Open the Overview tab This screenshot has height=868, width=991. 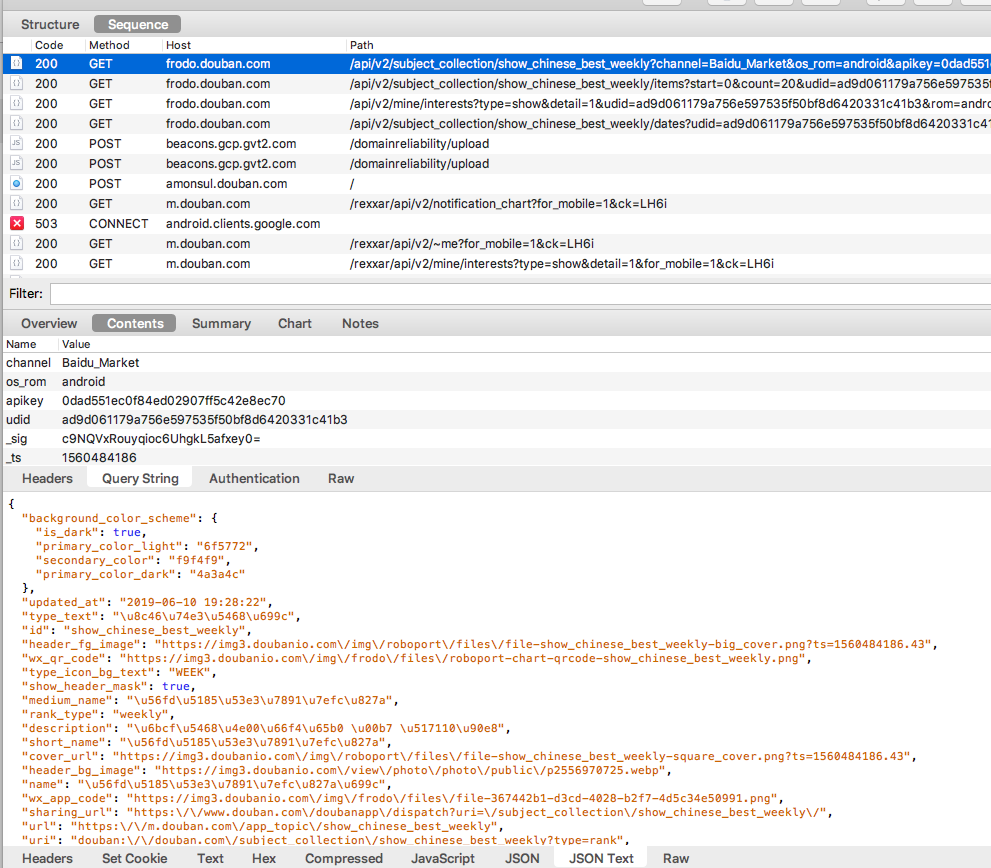click(49, 323)
